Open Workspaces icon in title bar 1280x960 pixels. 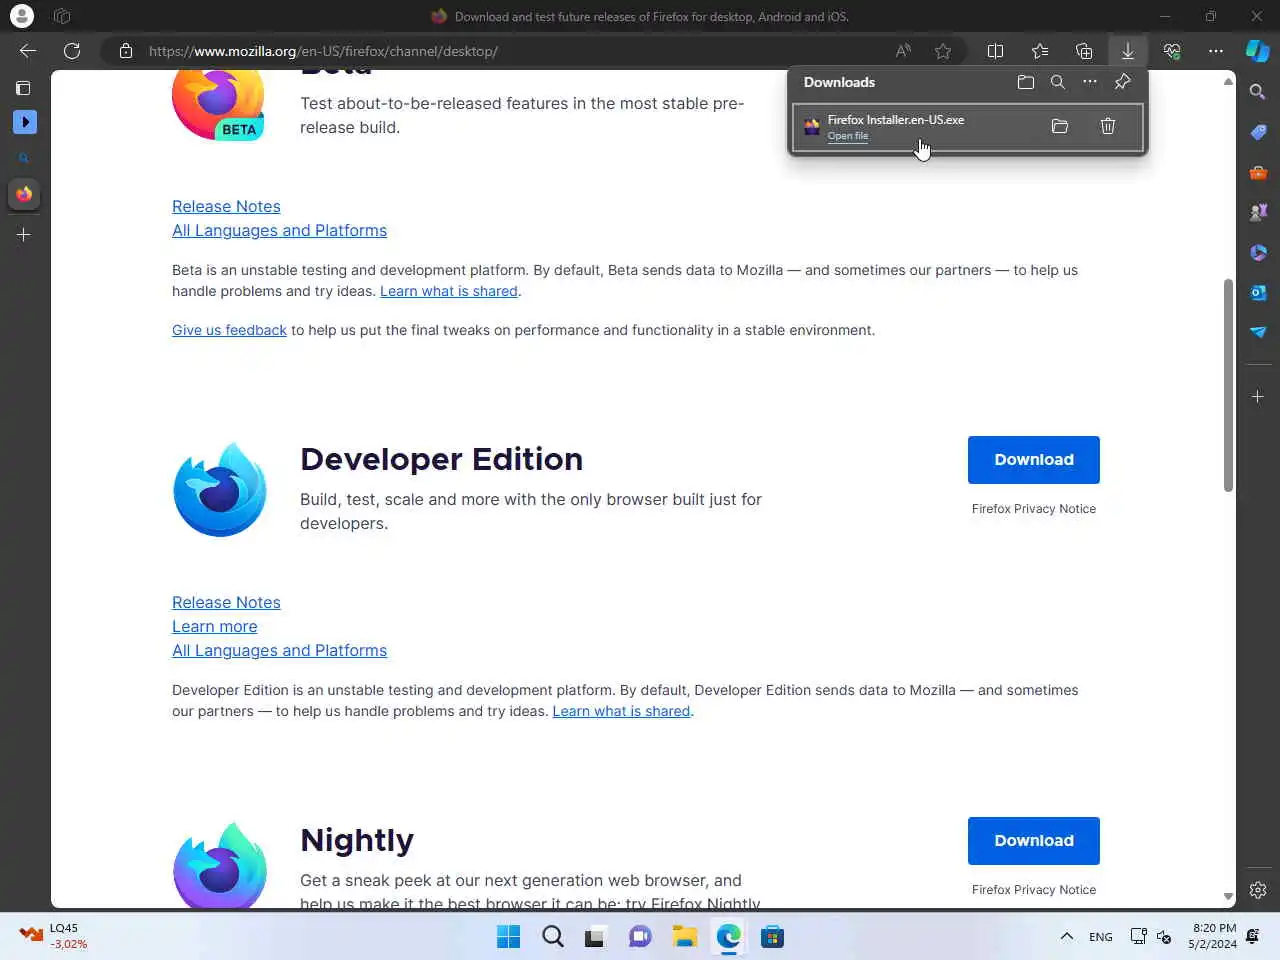click(62, 16)
